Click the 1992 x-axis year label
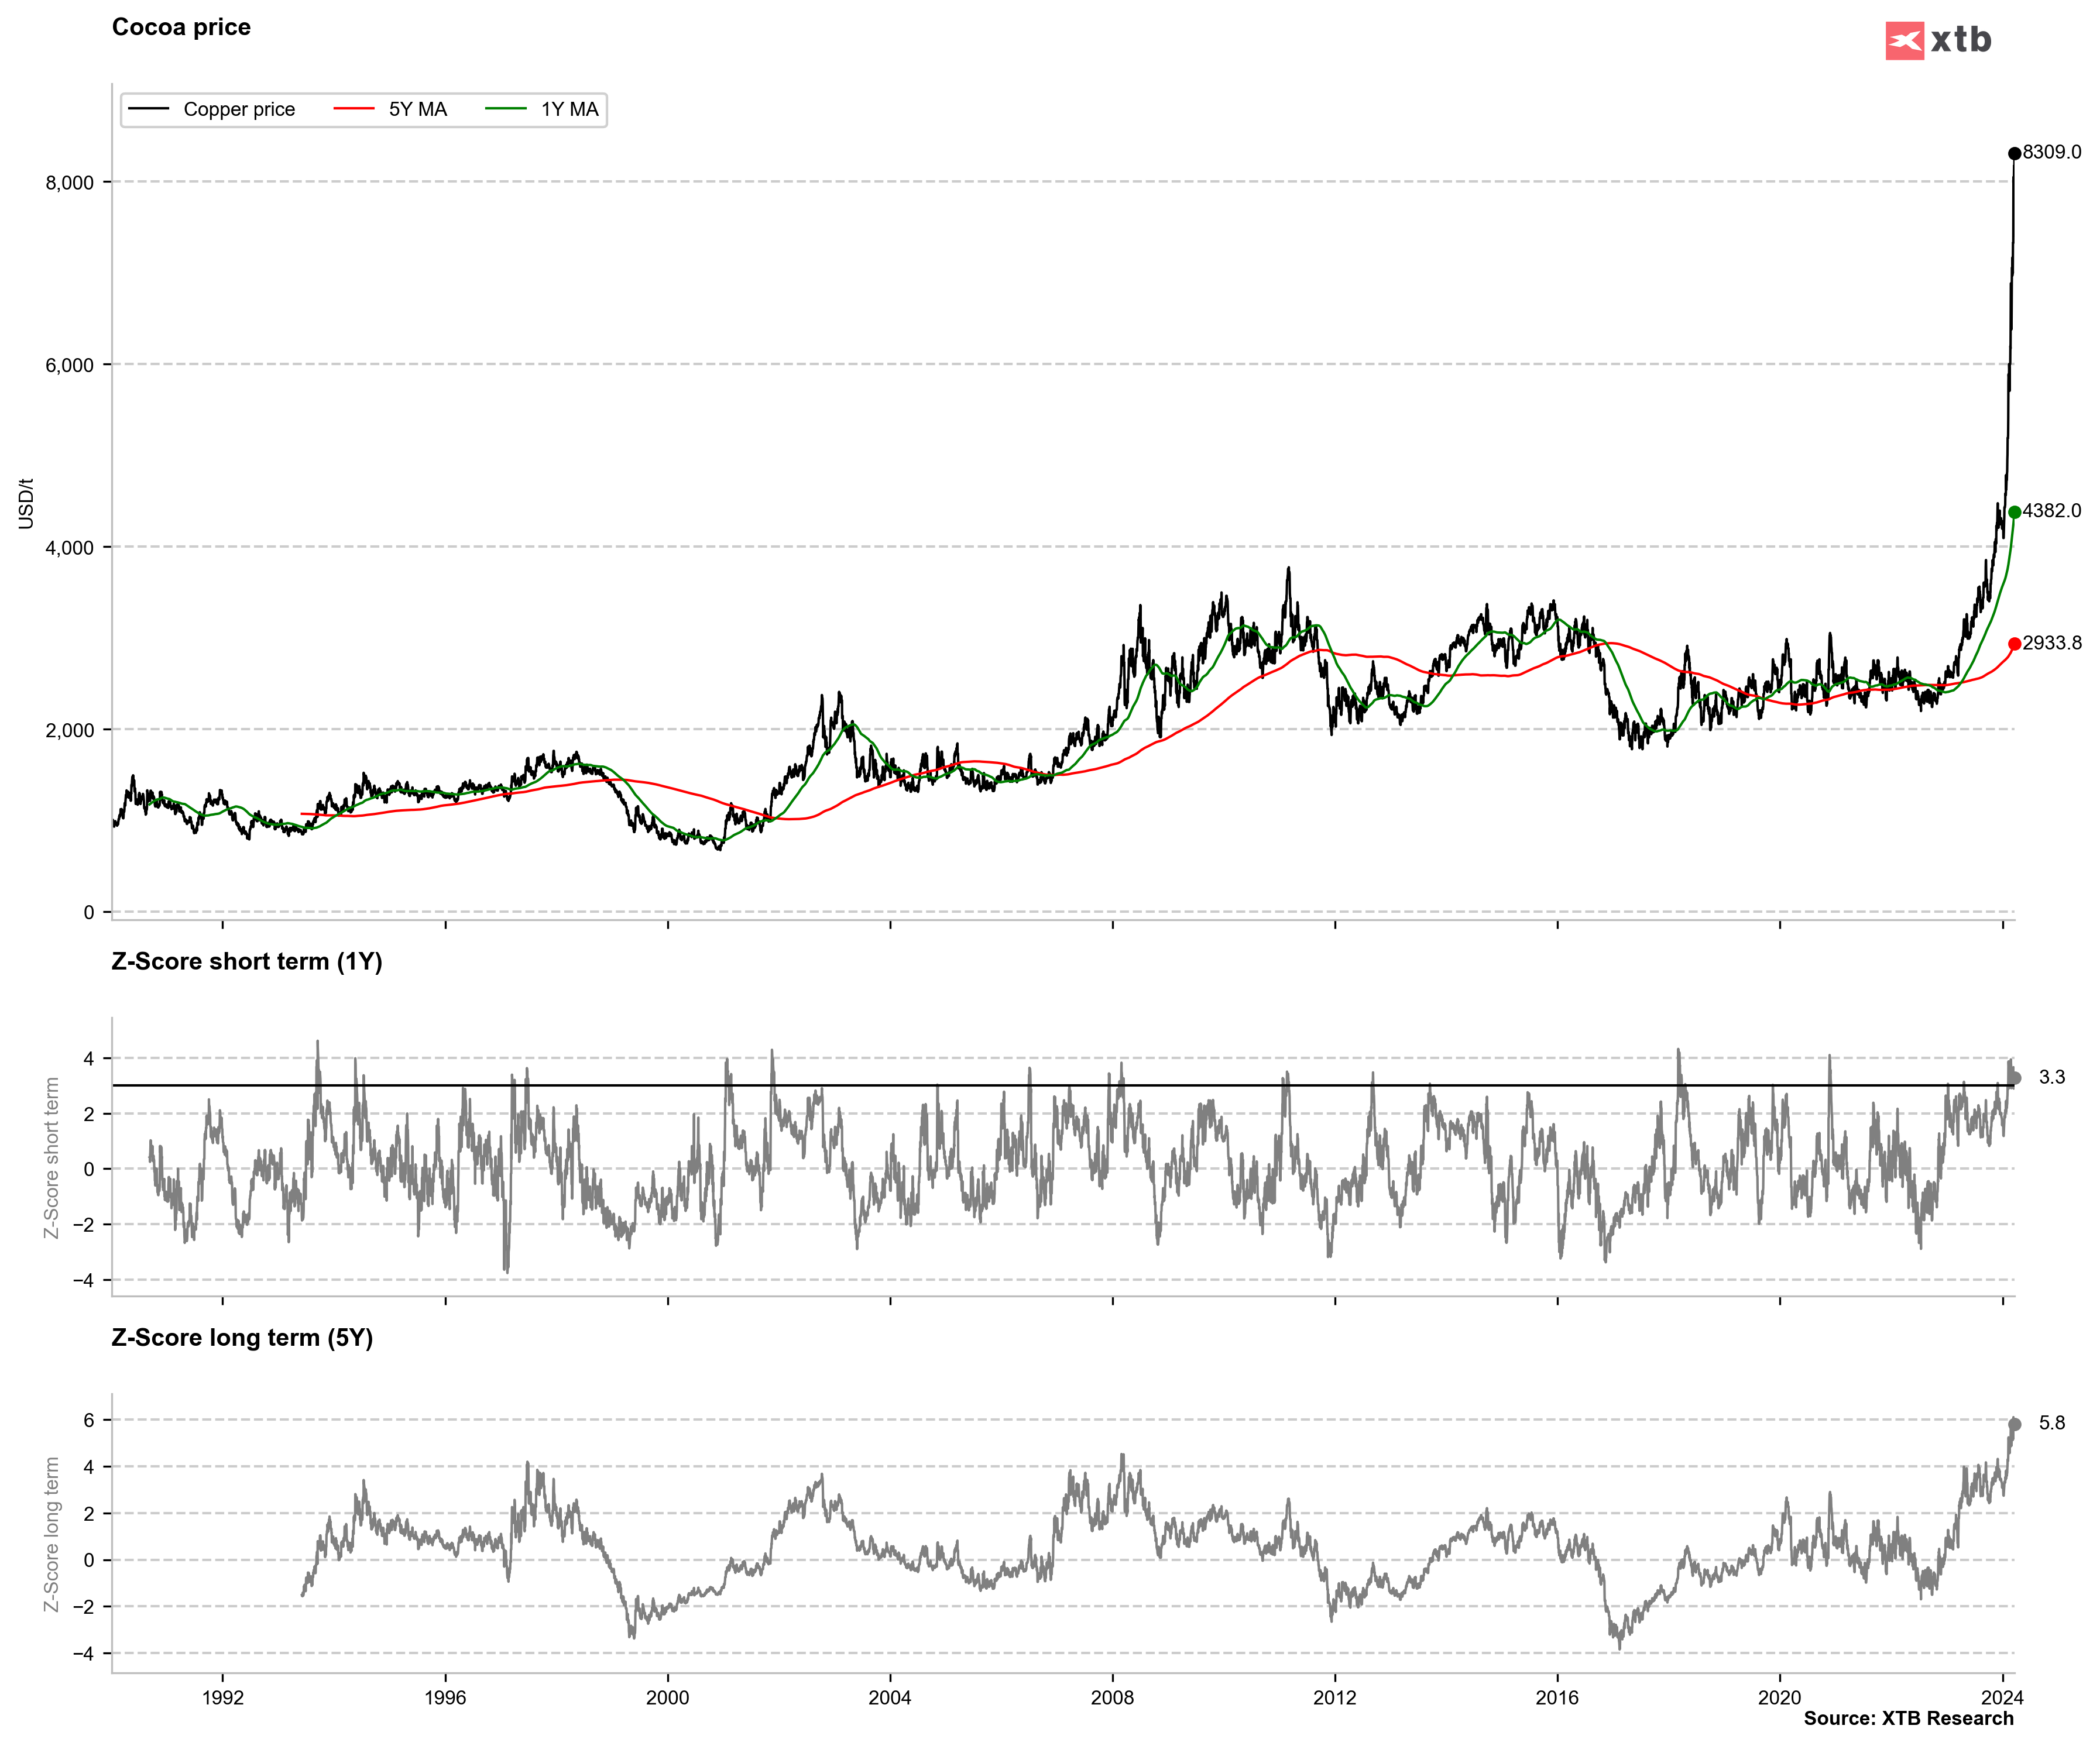Viewport: 2100px width, 1746px height. pos(222,1697)
